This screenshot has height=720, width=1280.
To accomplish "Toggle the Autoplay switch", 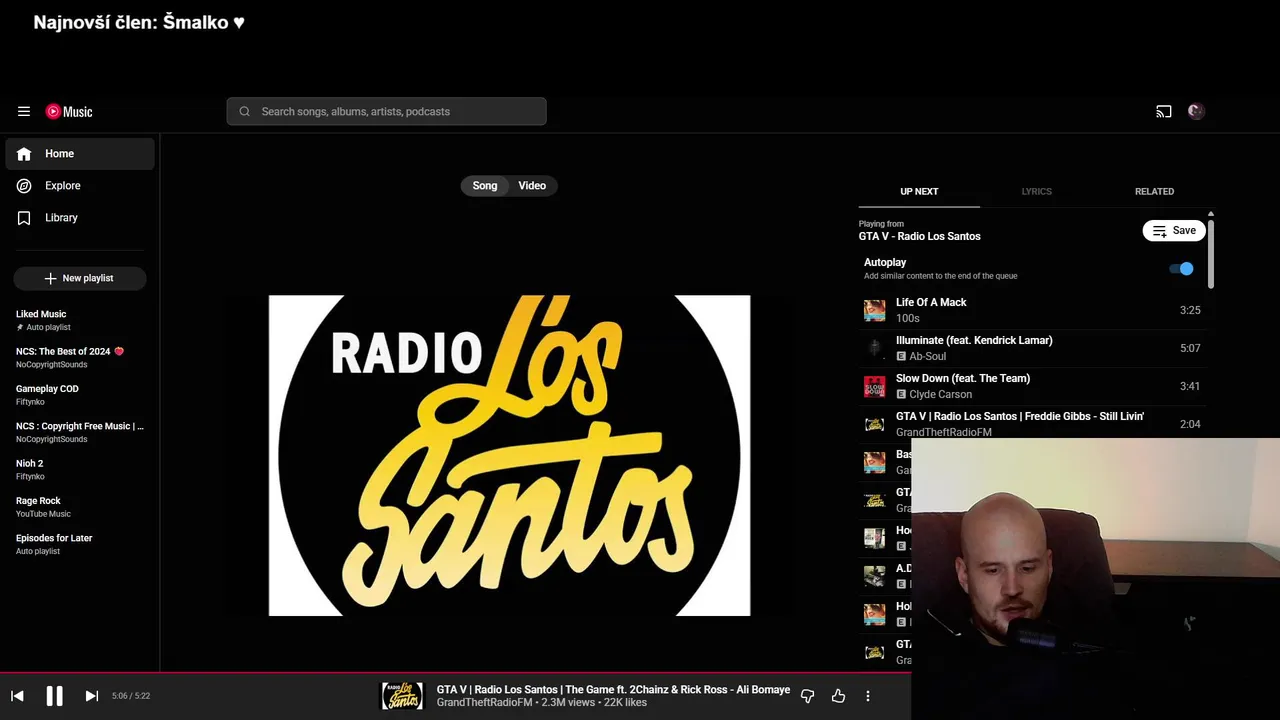I will (1182, 269).
